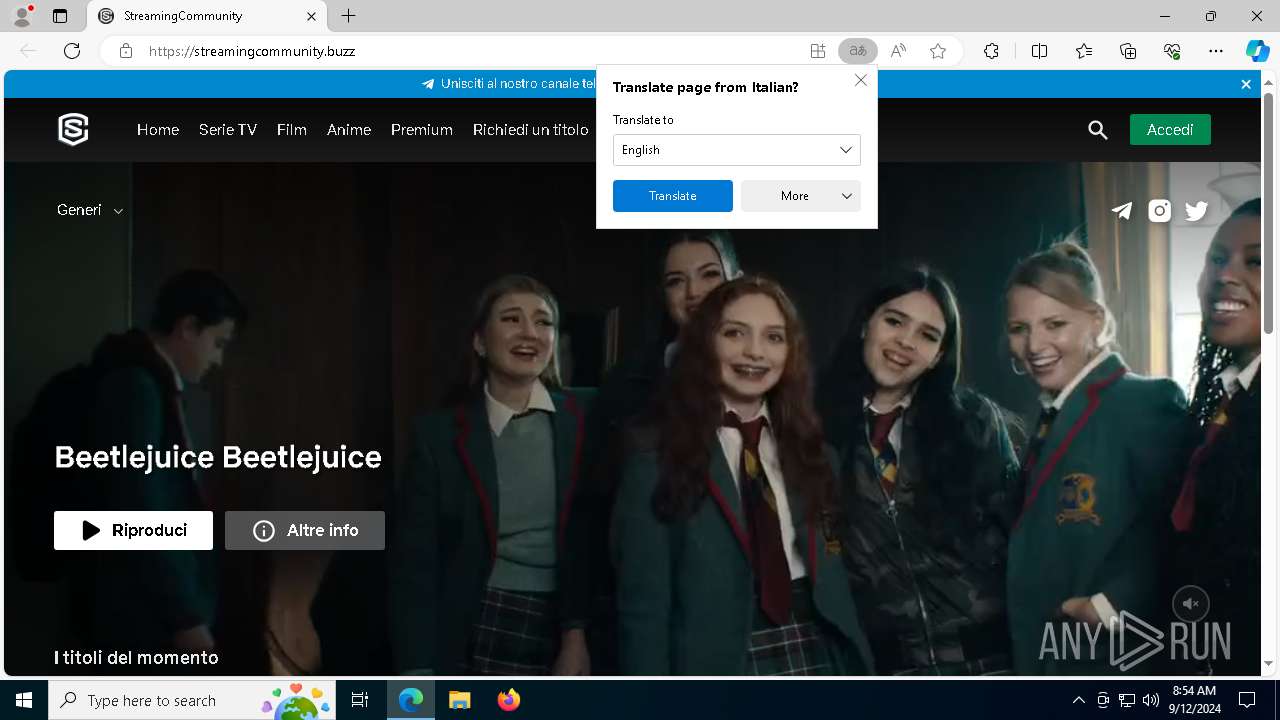Open the Collections icon
This screenshot has width=1280, height=720.
(1128, 51)
